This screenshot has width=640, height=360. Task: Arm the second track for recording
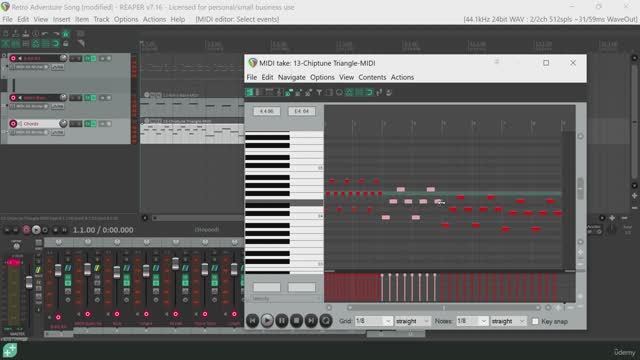(x=13, y=98)
